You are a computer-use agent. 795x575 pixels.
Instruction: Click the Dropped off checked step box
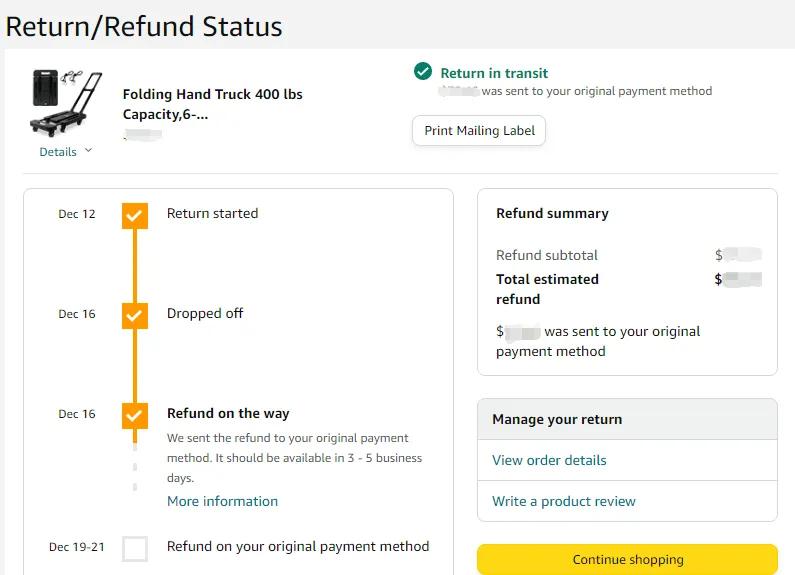click(x=135, y=315)
